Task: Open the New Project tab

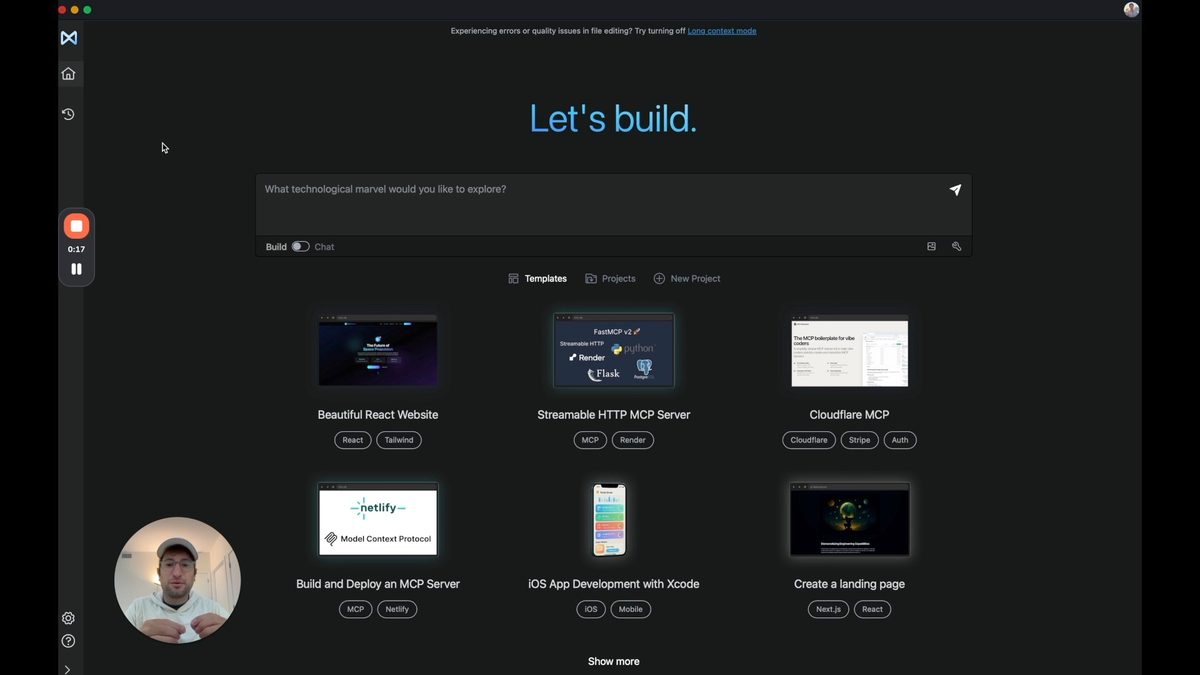Action: click(x=687, y=279)
